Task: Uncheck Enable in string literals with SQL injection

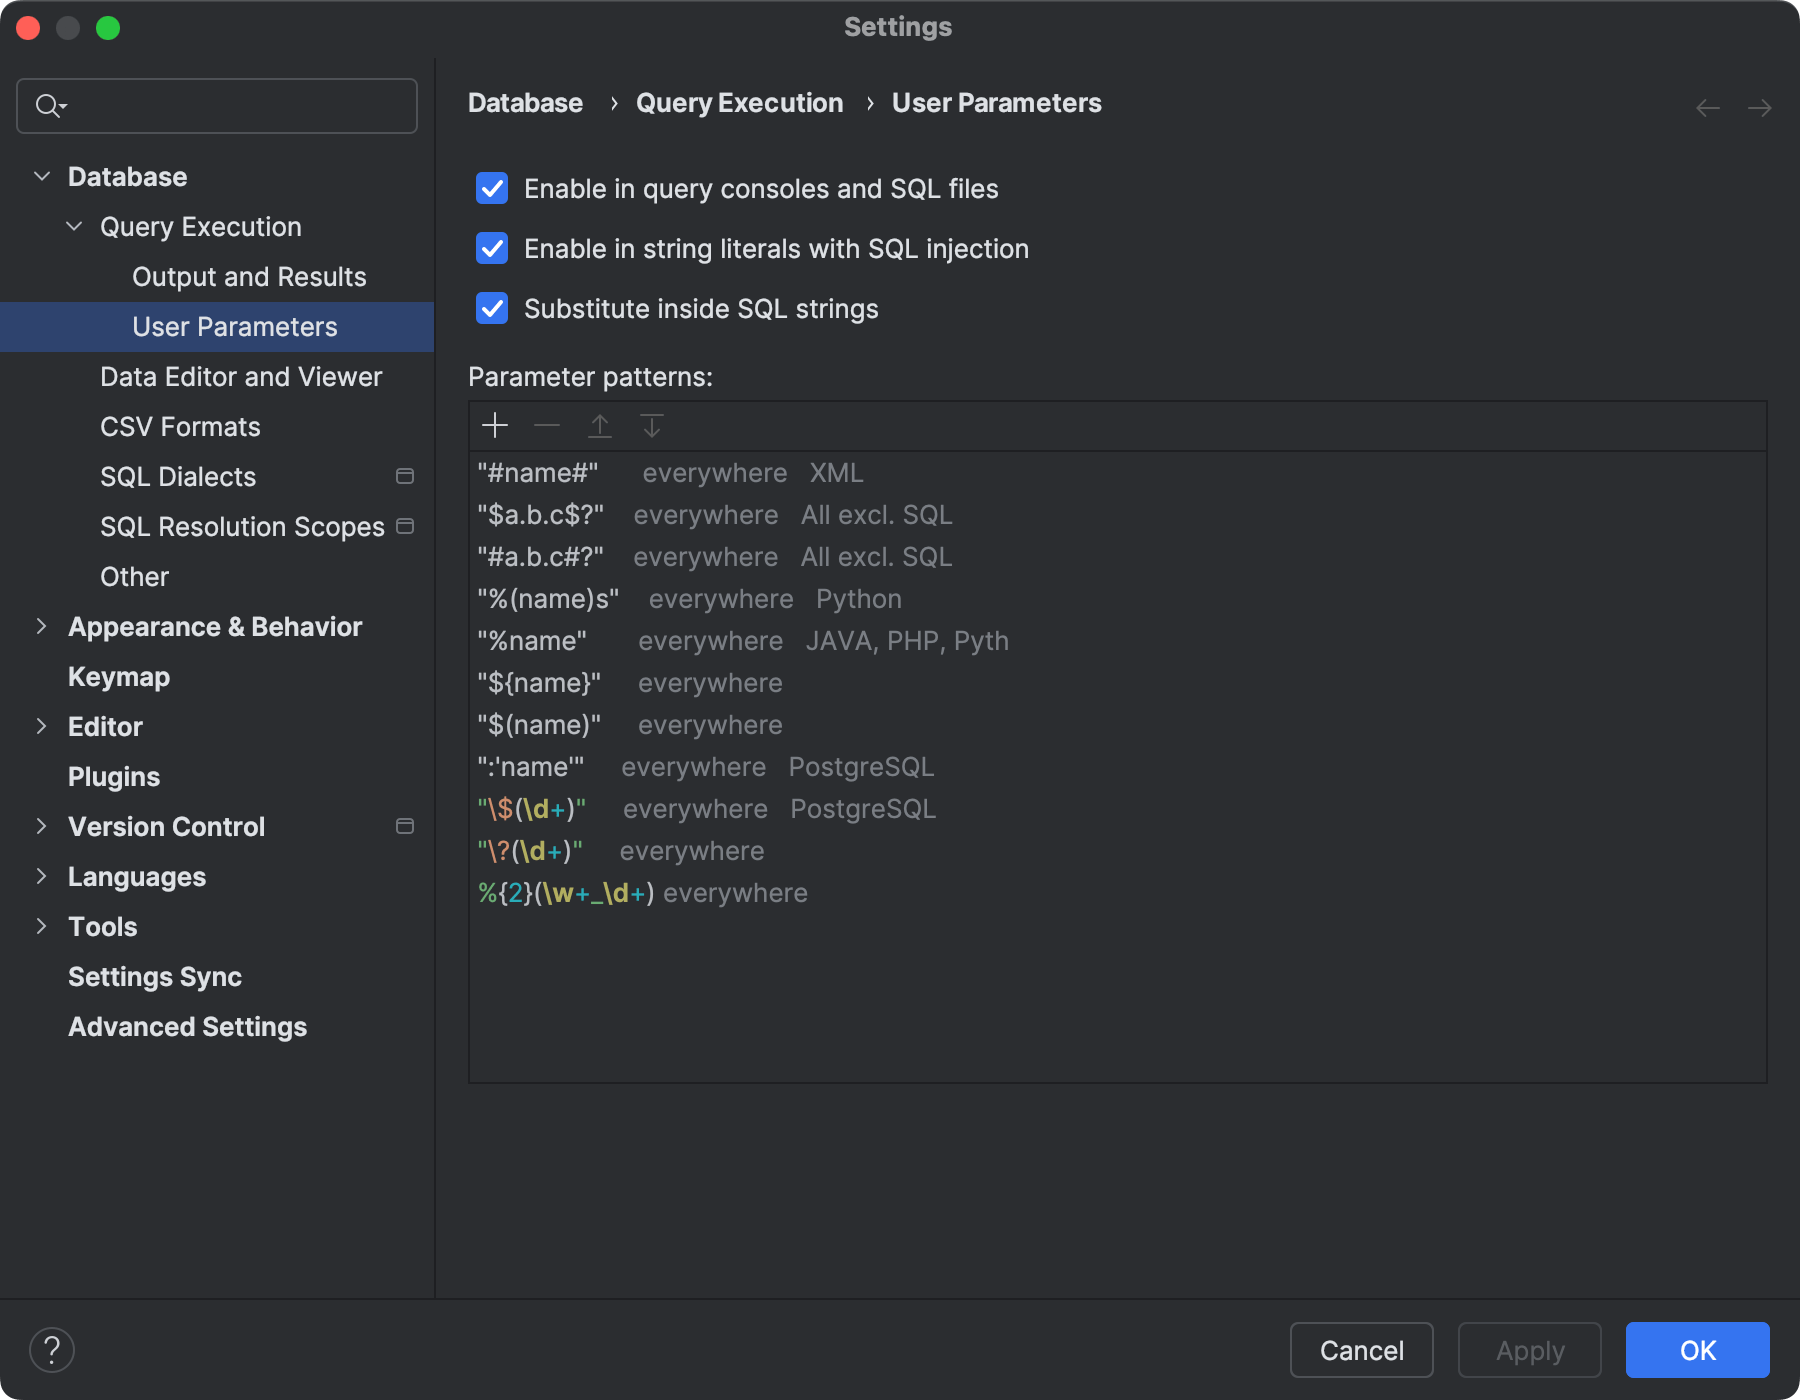Action: [x=491, y=248]
